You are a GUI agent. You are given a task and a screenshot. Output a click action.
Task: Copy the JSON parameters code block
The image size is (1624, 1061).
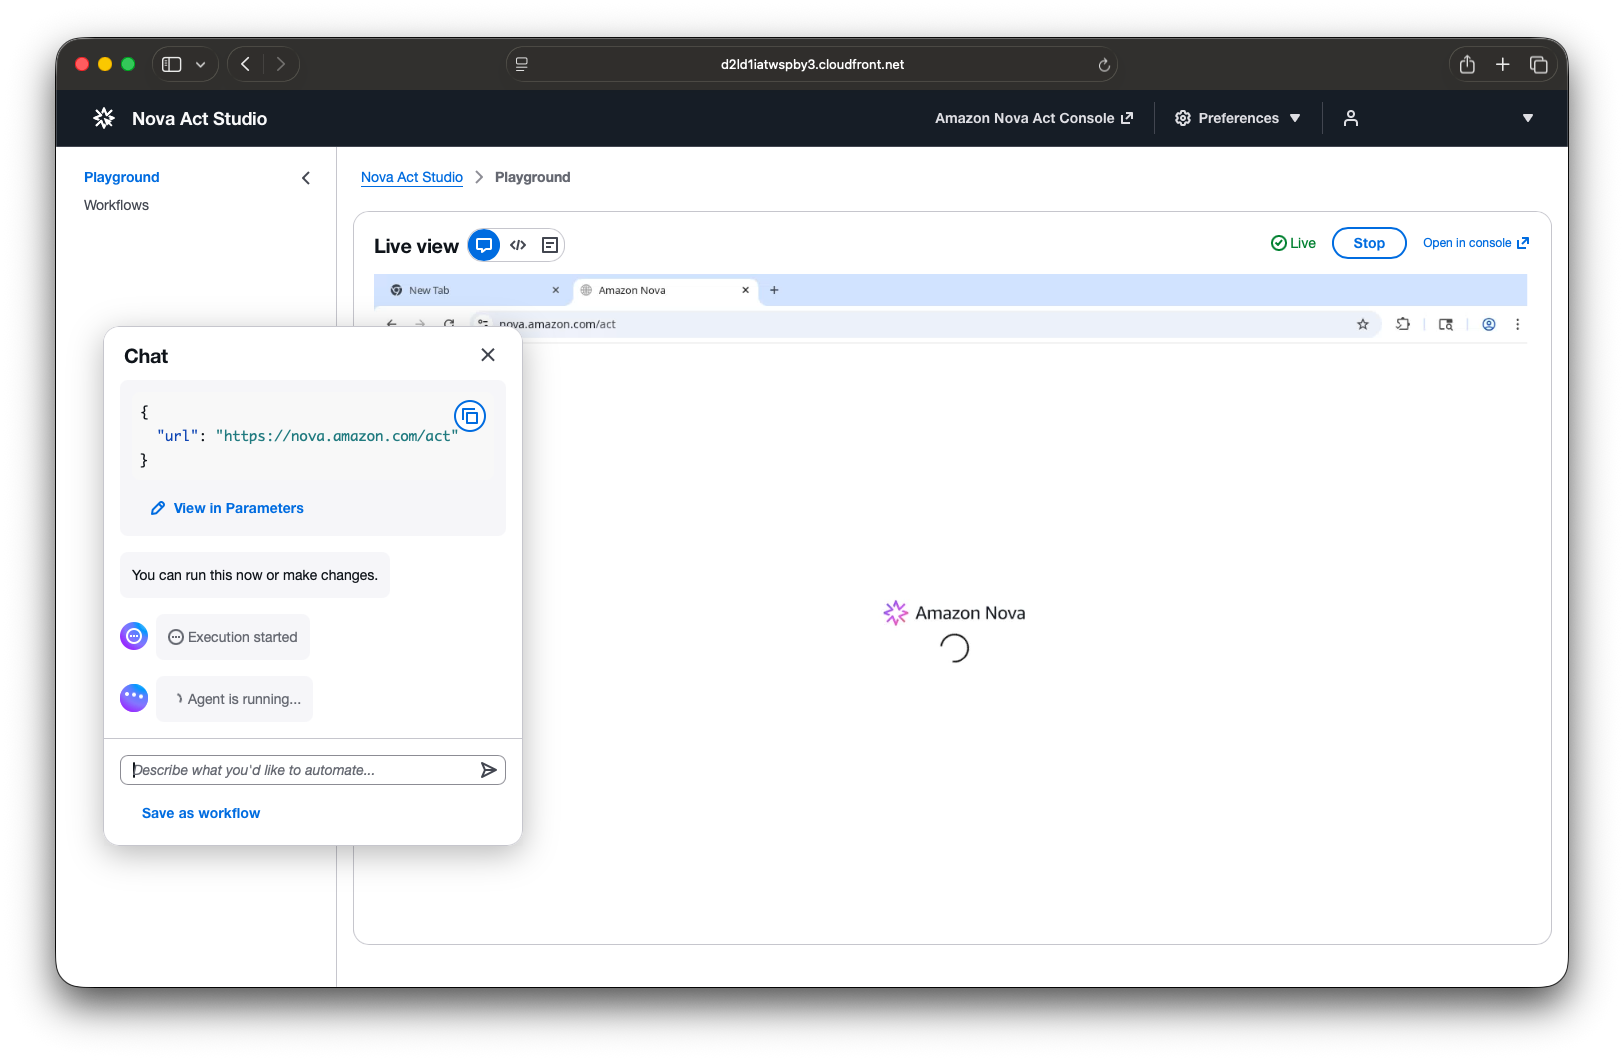click(470, 416)
